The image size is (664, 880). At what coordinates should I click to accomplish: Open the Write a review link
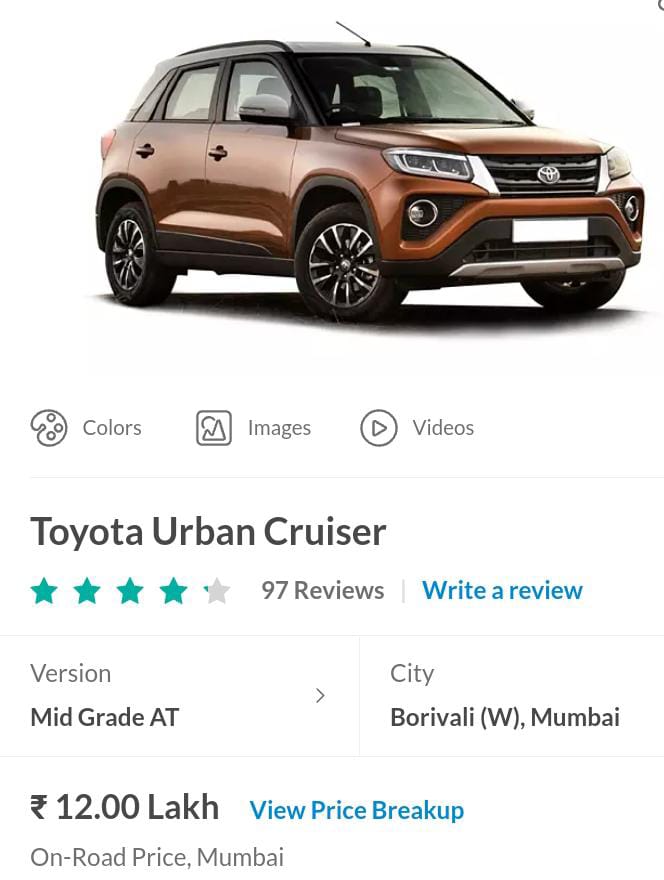point(502,590)
